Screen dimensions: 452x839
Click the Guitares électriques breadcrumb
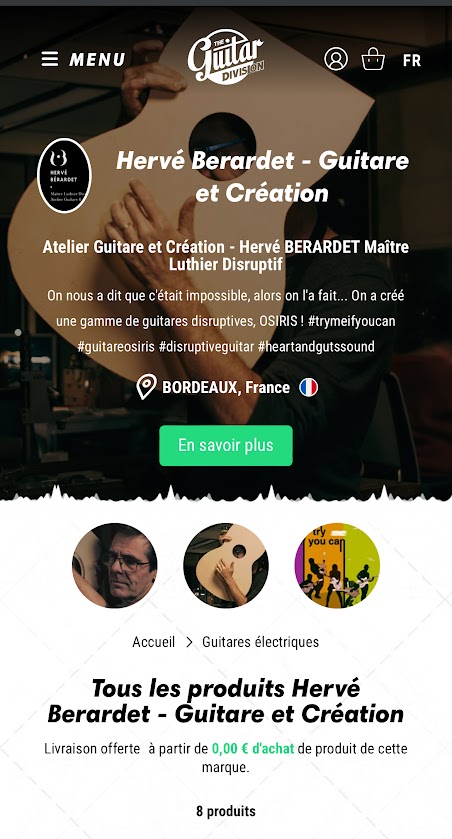(261, 642)
